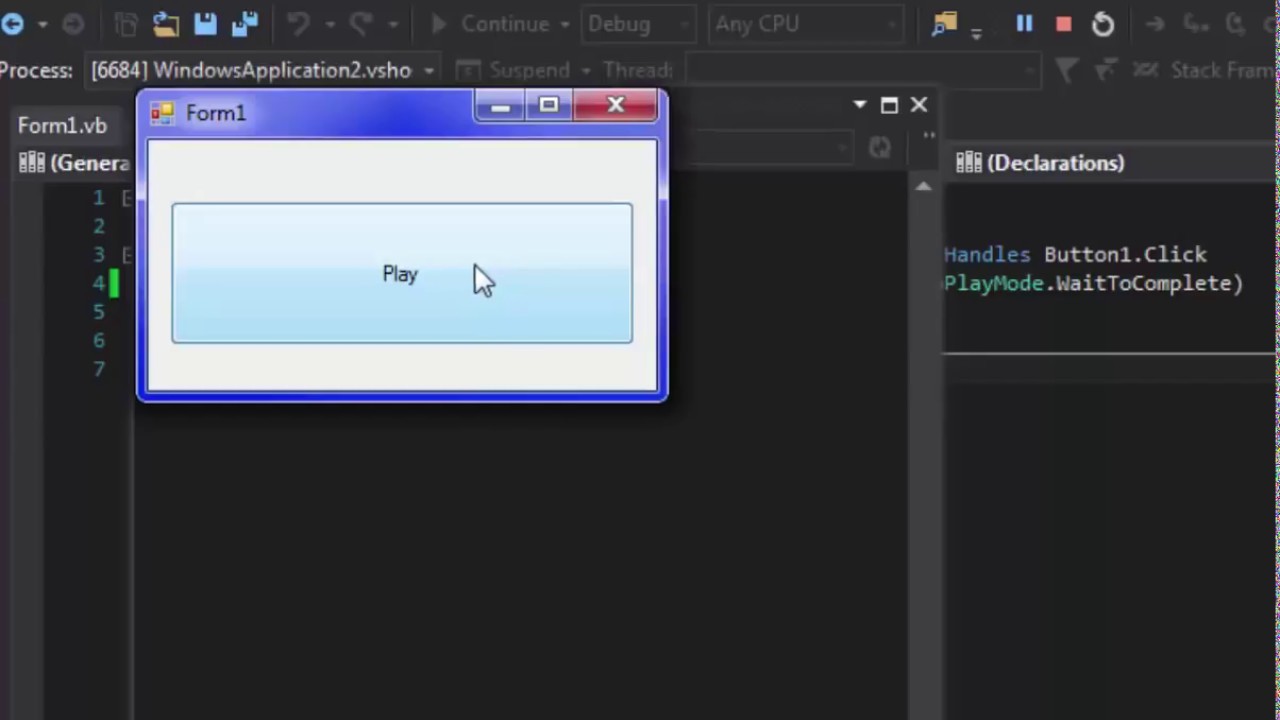Viewport: 1280px width, 720px height.
Task: Click PlayMode.WaitToComplete in the code
Action: [1088, 283]
